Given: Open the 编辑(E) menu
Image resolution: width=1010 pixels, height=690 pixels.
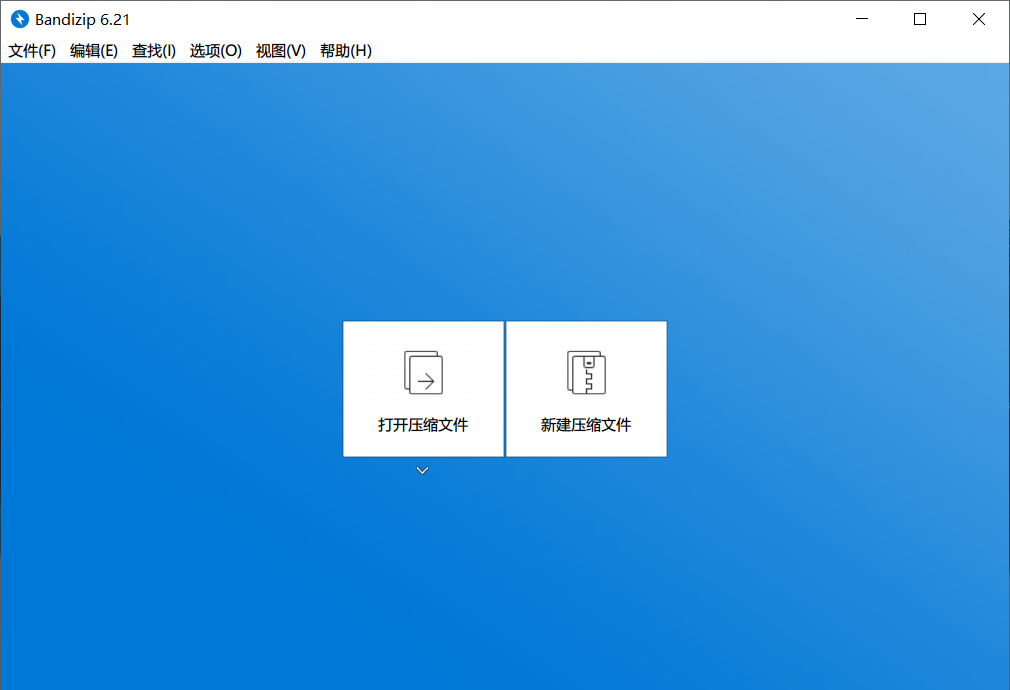Looking at the screenshot, I should (93, 51).
